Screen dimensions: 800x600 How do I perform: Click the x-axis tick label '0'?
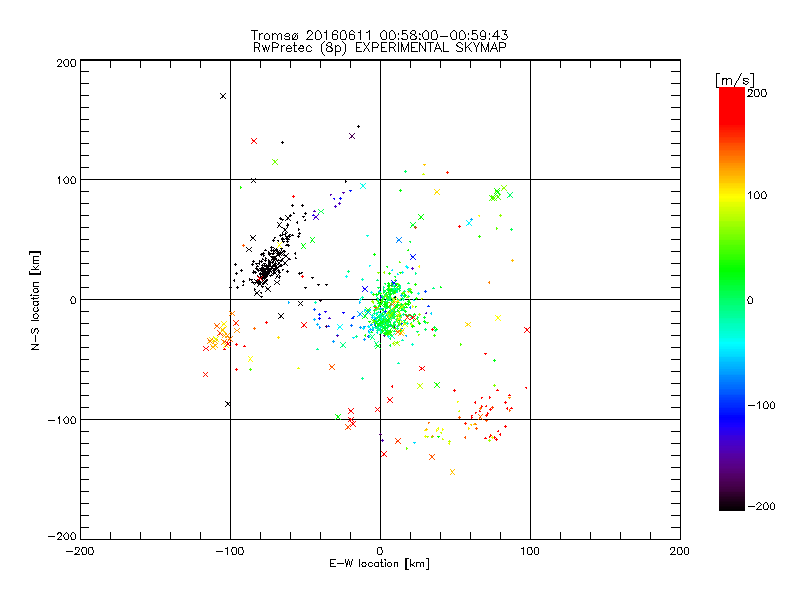tap(380, 551)
